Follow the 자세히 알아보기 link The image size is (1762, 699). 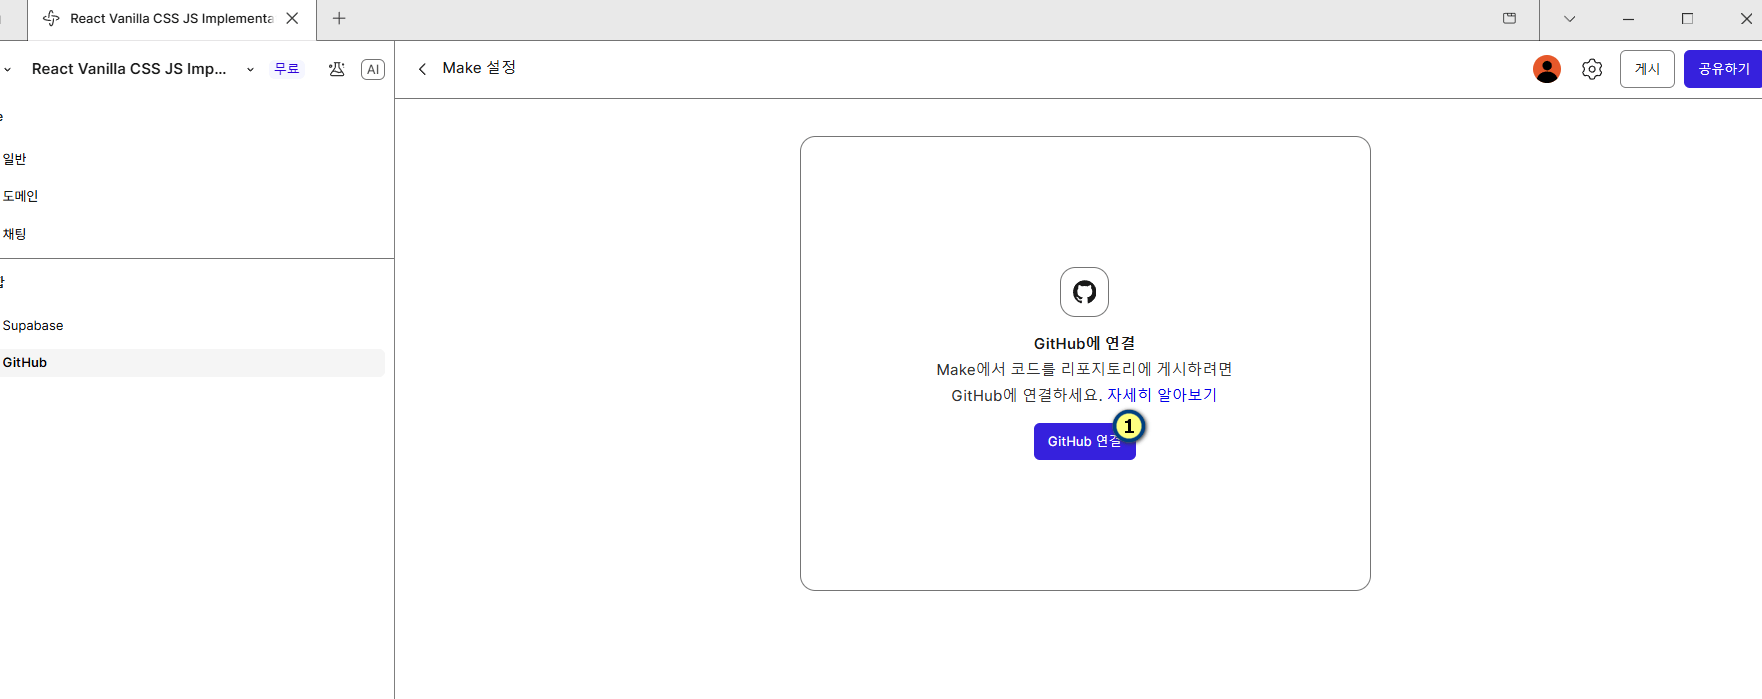coord(1161,395)
